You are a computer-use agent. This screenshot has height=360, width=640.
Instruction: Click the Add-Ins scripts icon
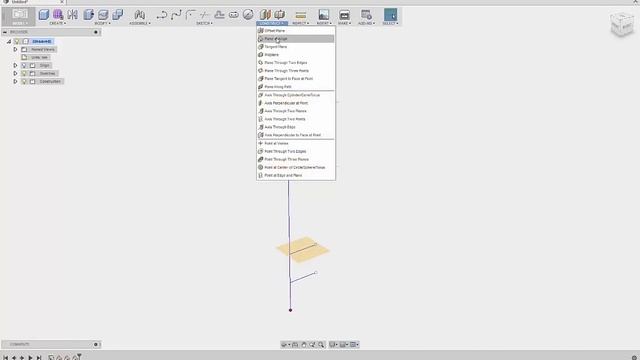click(x=366, y=15)
